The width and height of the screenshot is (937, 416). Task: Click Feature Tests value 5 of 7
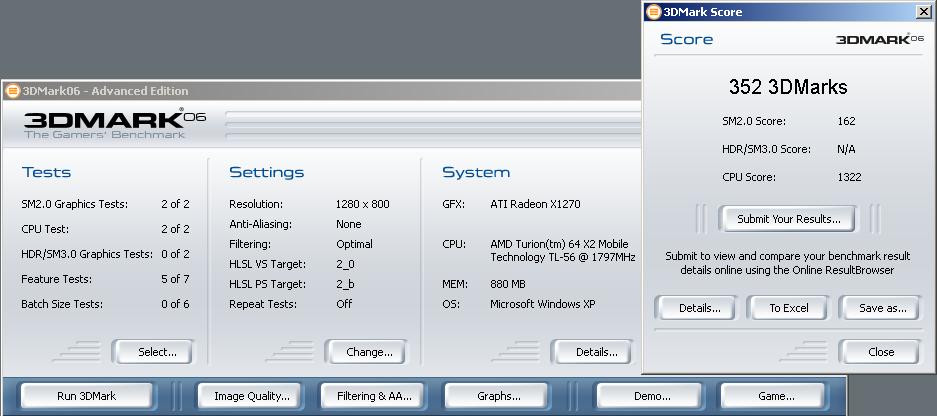tap(175, 279)
